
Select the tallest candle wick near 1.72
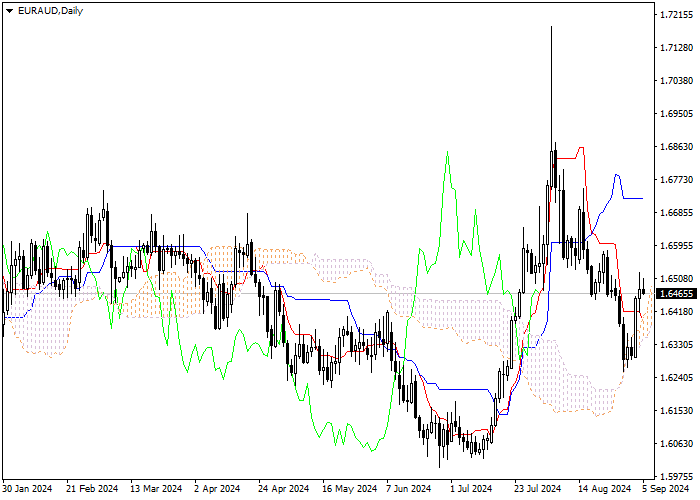pyautogui.click(x=552, y=89)
